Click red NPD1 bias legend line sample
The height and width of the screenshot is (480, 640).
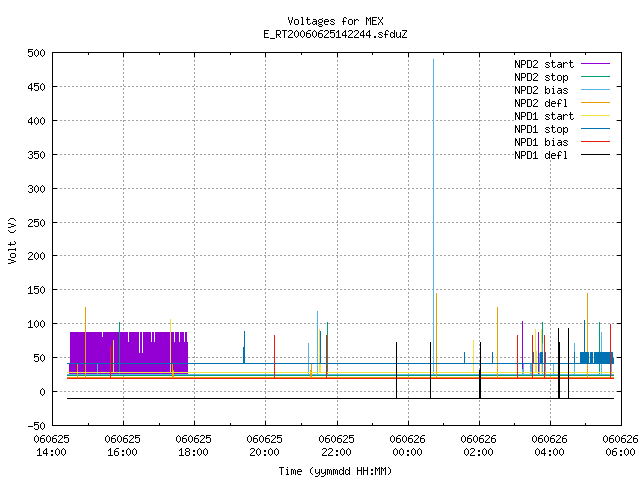coord(595,142)
